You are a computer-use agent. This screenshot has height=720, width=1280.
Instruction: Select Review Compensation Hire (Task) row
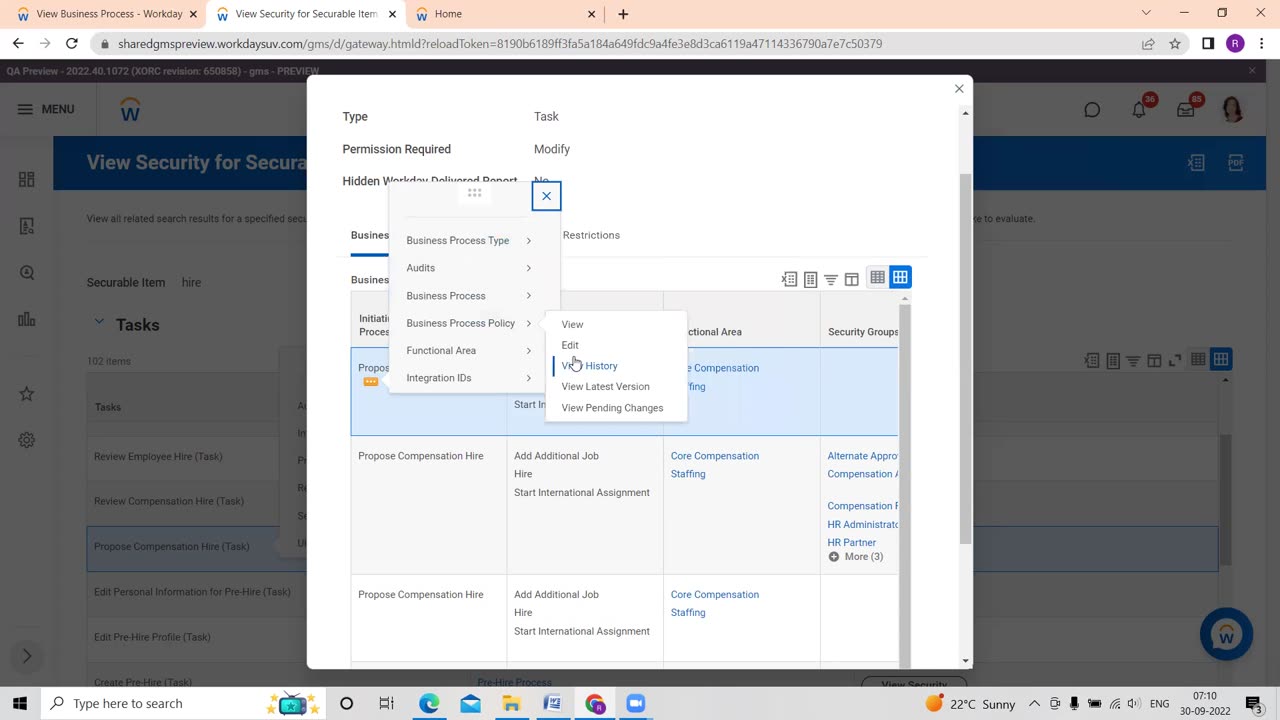[x=169, y=502]
